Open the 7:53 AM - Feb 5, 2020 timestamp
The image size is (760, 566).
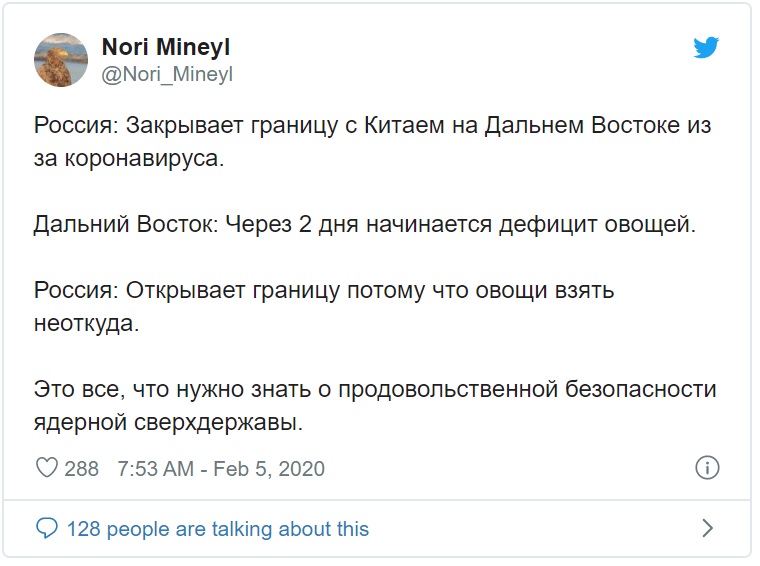[221, 469]
